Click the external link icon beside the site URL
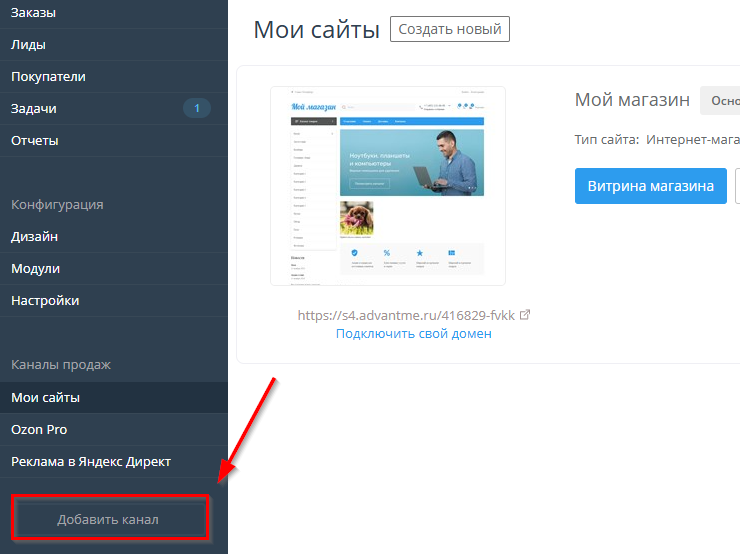The width and height of the screenshot is (740, 554). tap(526, 315)
